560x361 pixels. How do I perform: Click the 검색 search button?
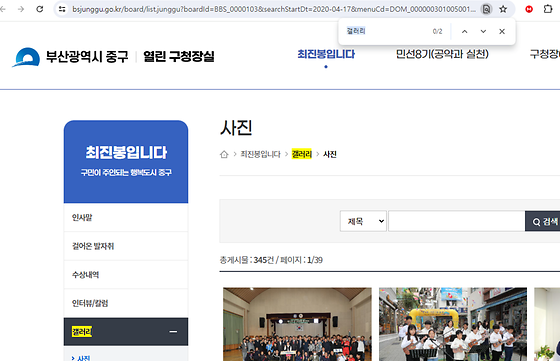tap(543, 221)
